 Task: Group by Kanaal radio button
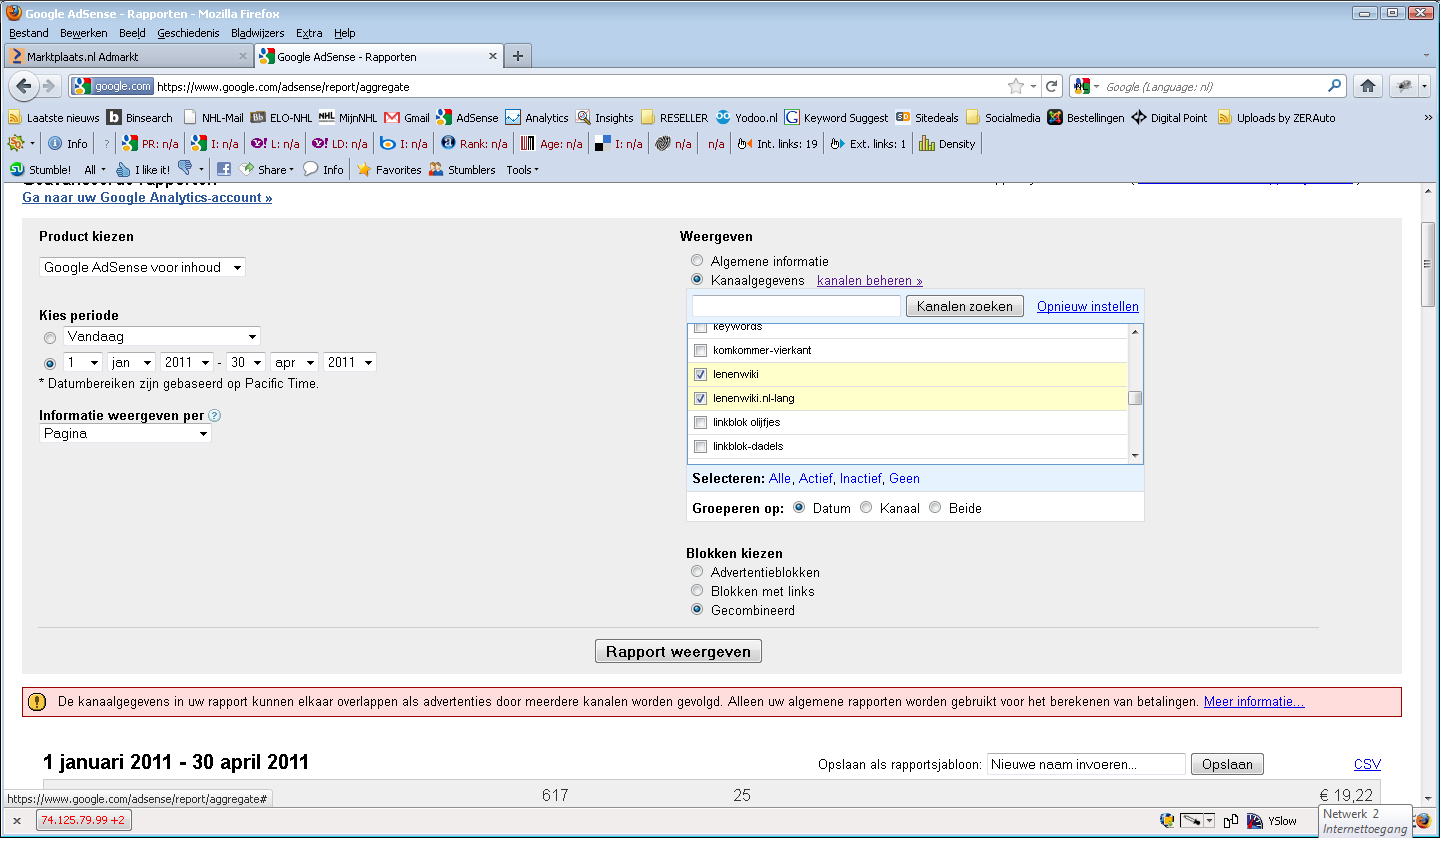point(866,507)
